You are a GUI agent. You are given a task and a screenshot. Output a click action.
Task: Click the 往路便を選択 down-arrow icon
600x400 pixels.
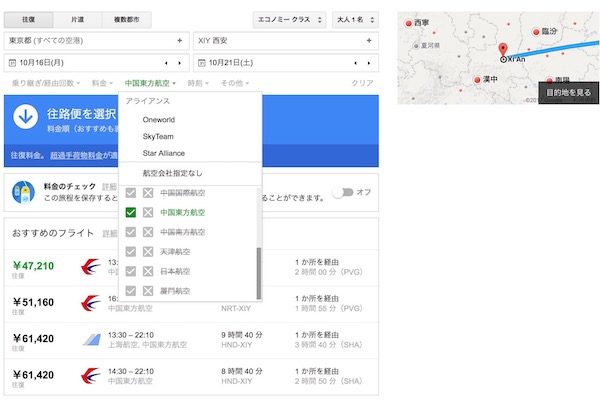pyautogui.click(x=26, y=116)
